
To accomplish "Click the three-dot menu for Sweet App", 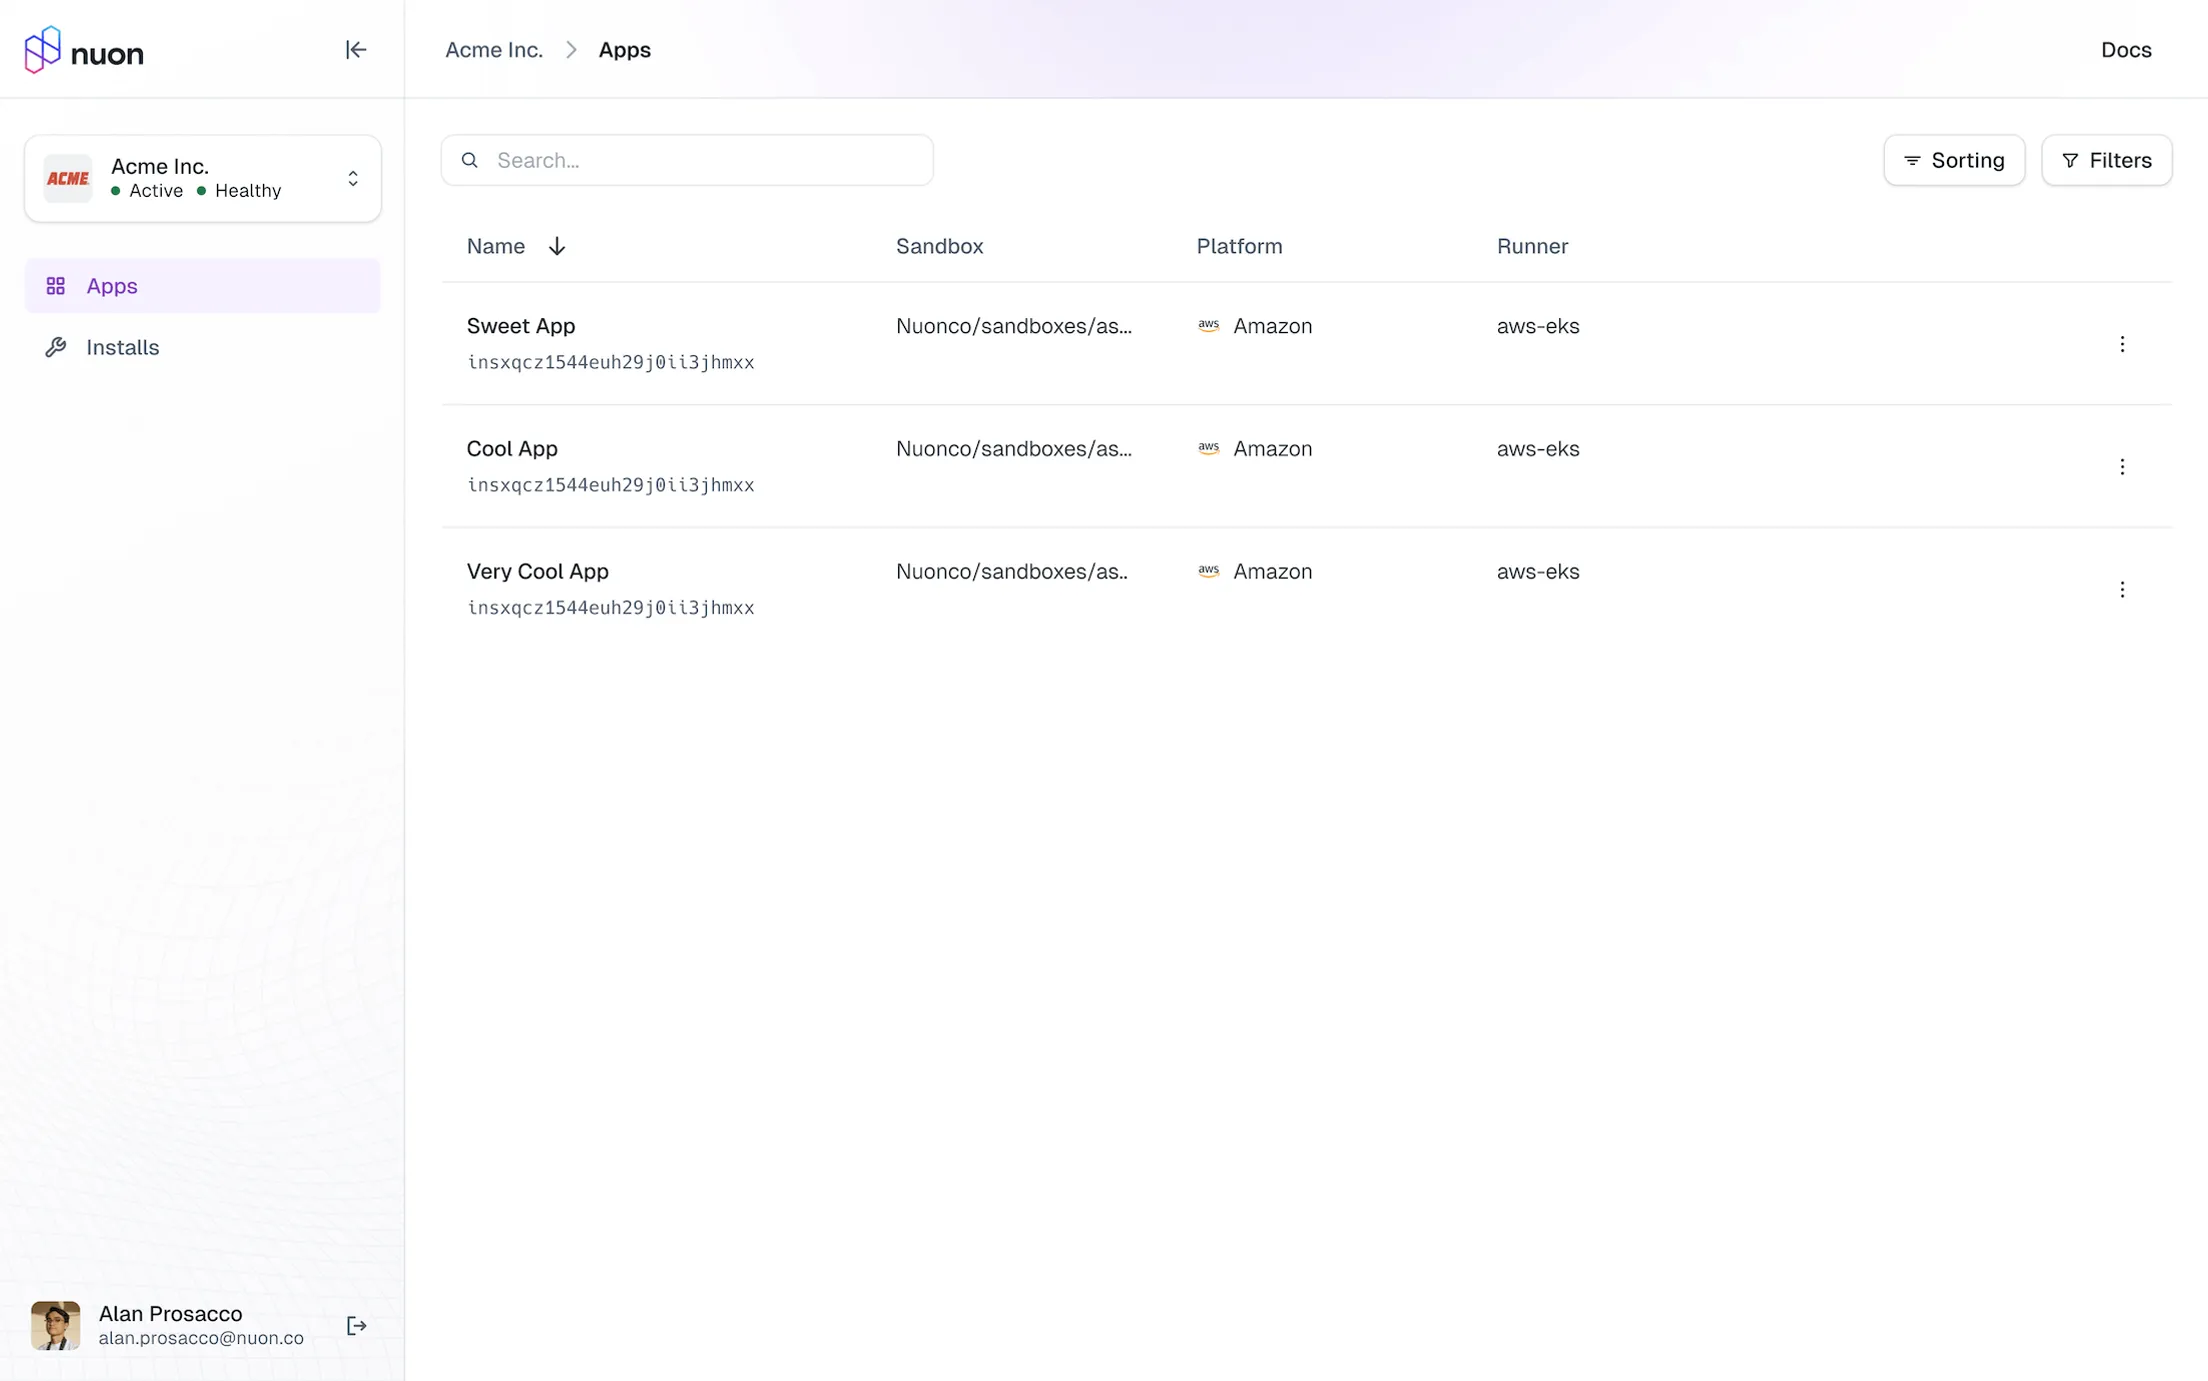I will coord(2122,344).
